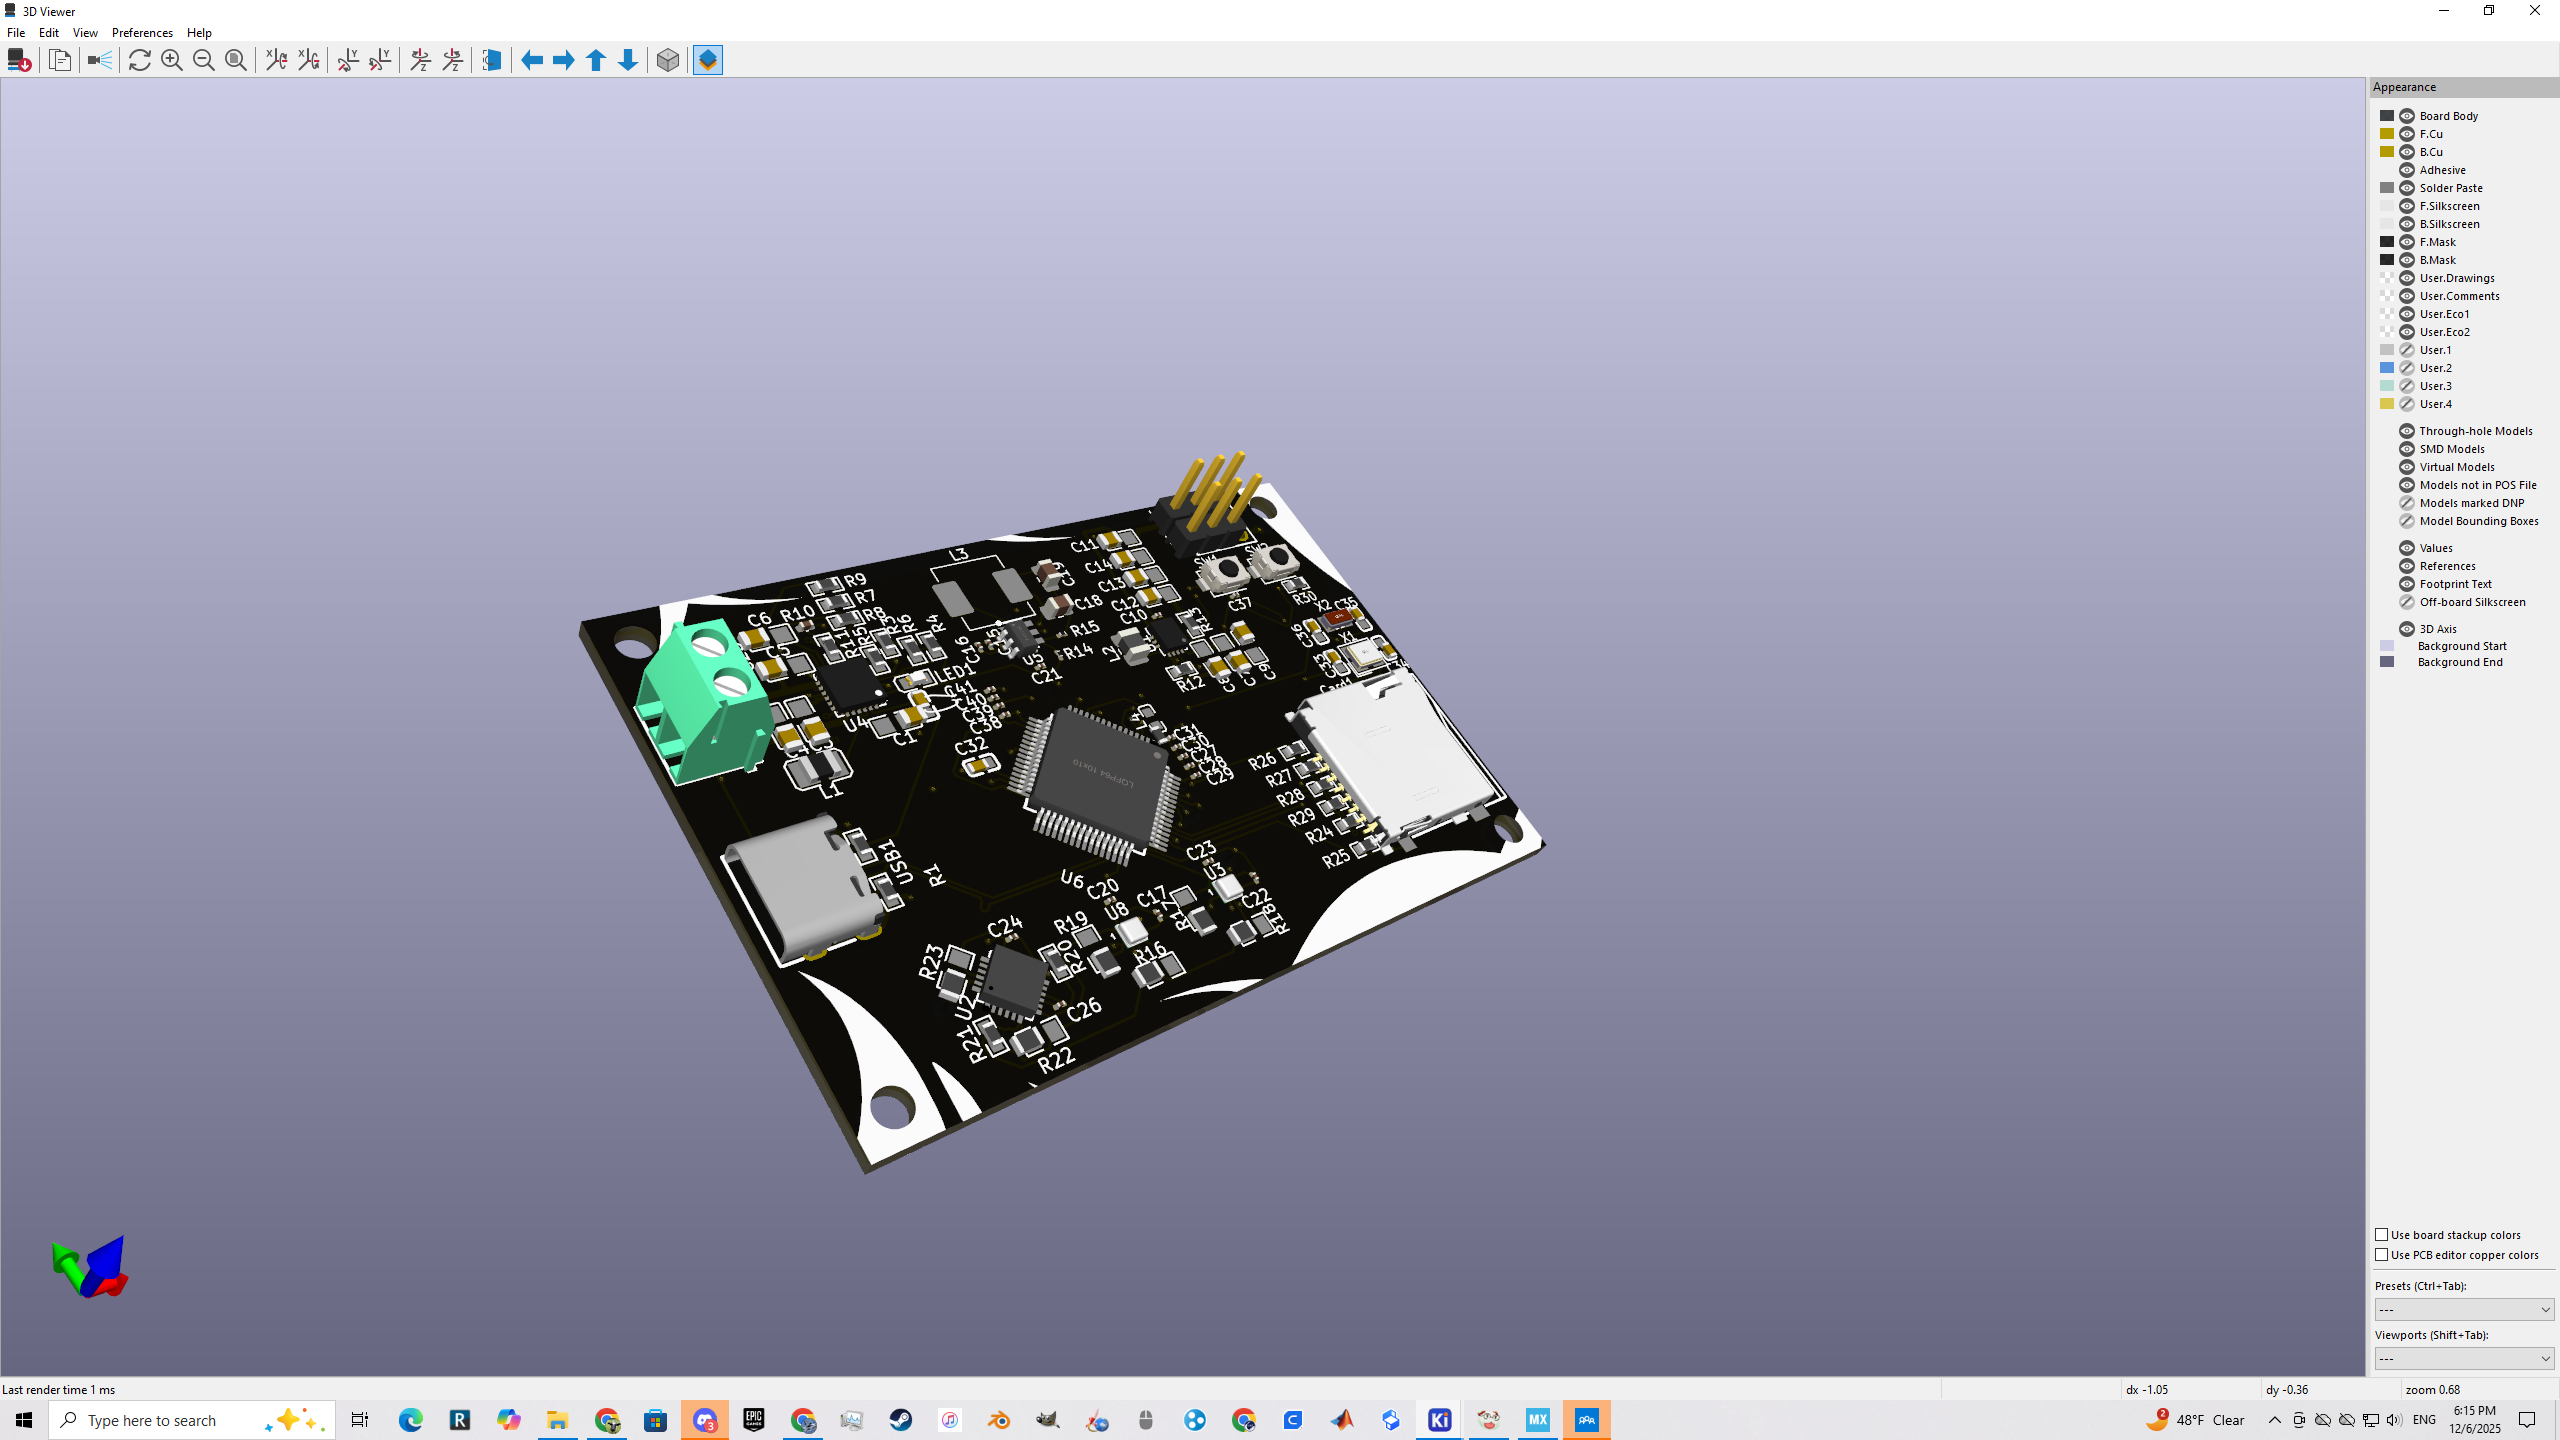Toggle Through-hole Models visibility

2407,431
